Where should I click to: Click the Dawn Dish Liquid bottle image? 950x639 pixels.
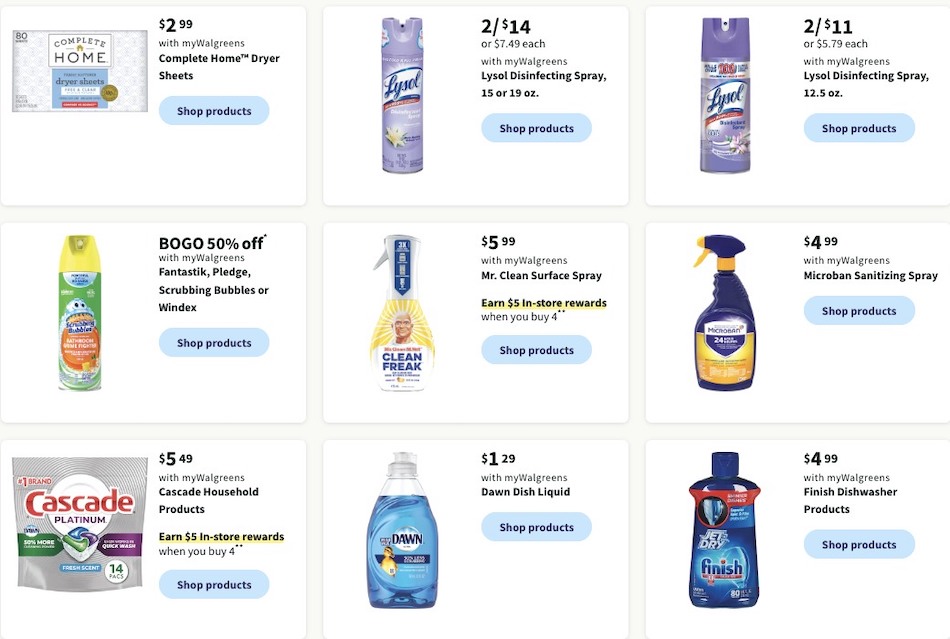coord(402,530)
